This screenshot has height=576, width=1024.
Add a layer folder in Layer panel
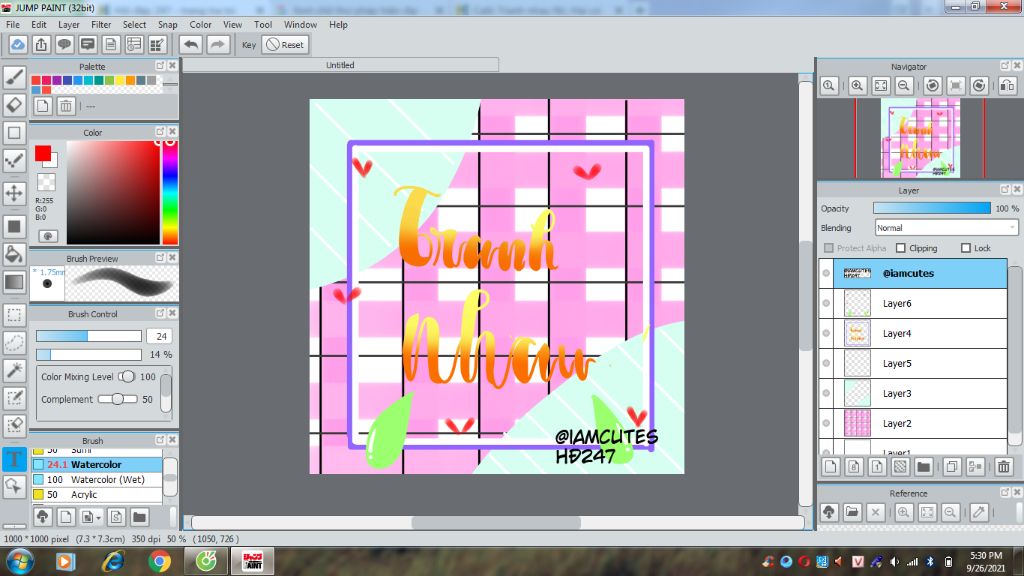coord(923,466)
